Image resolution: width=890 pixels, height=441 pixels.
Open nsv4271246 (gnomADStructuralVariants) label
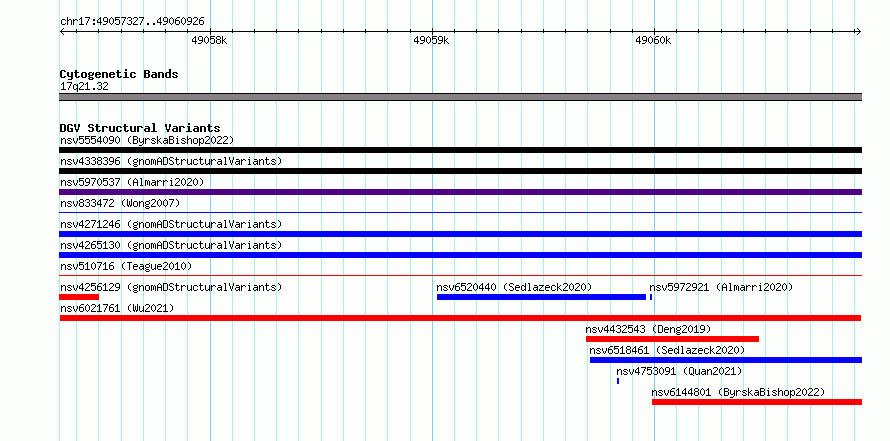(171, 224)
